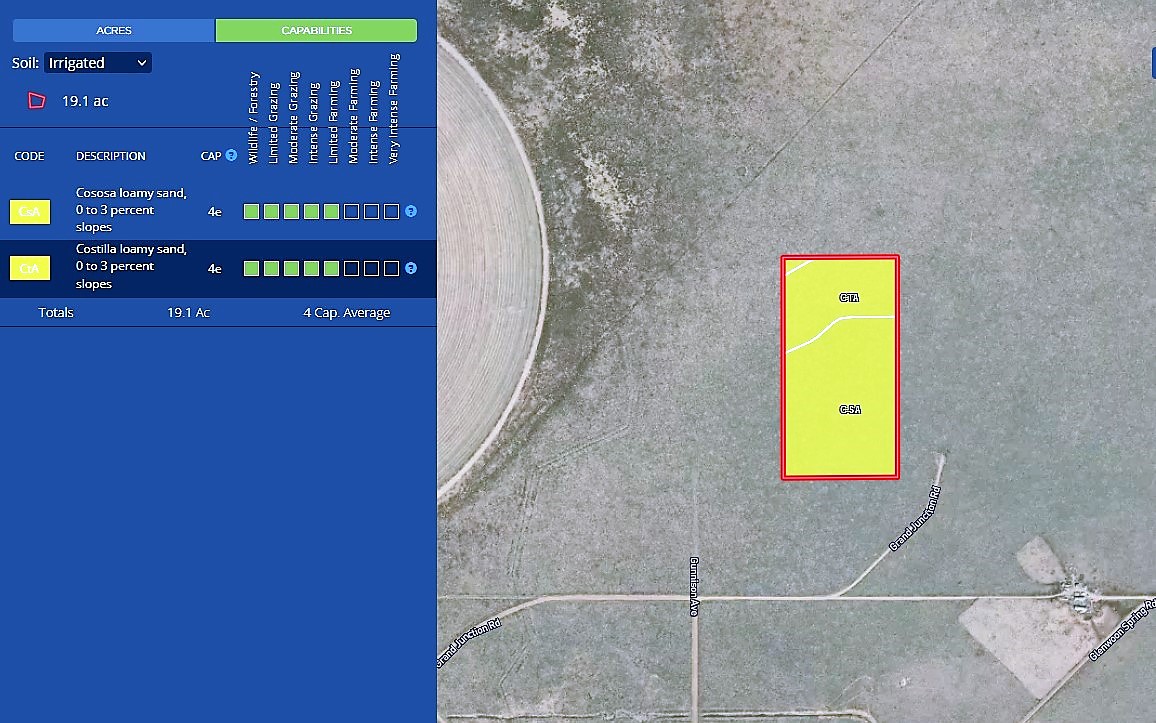The width and height of the screenshot is (1156, 723).
Task: Click the Totals row 19.1 Ac value
Action: [x=188, y=313]
